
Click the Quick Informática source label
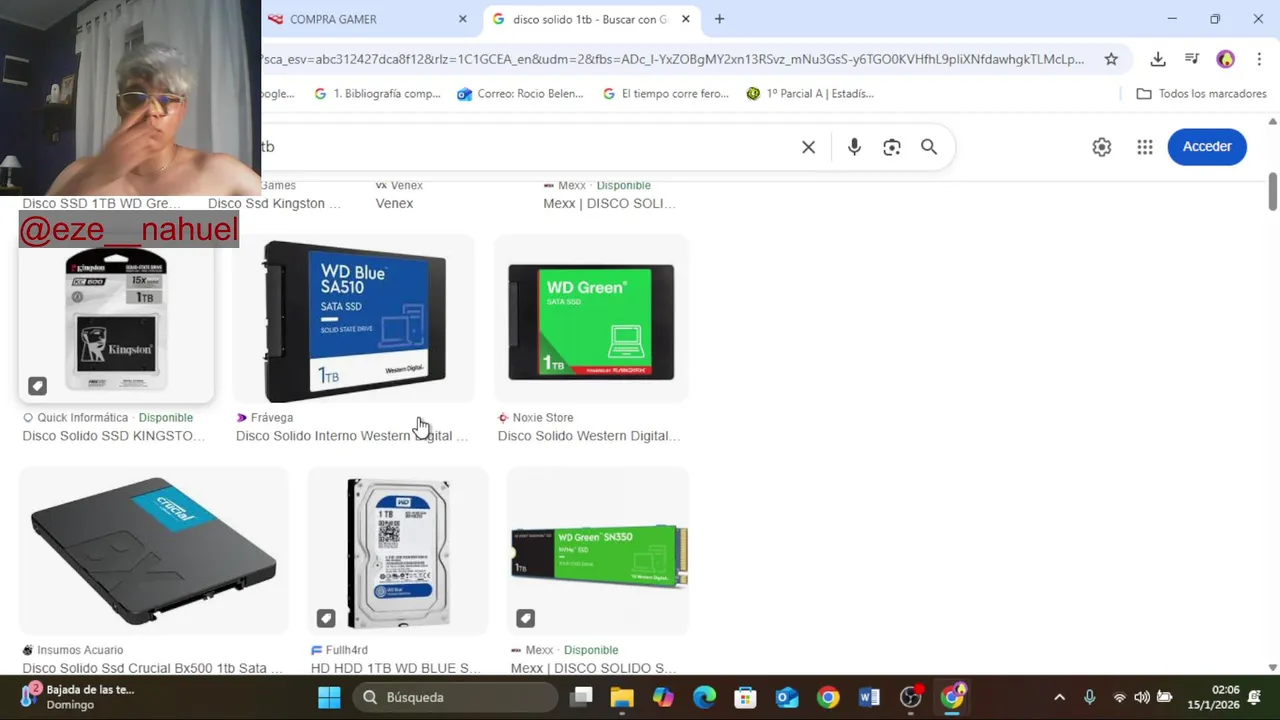[83, 418]
